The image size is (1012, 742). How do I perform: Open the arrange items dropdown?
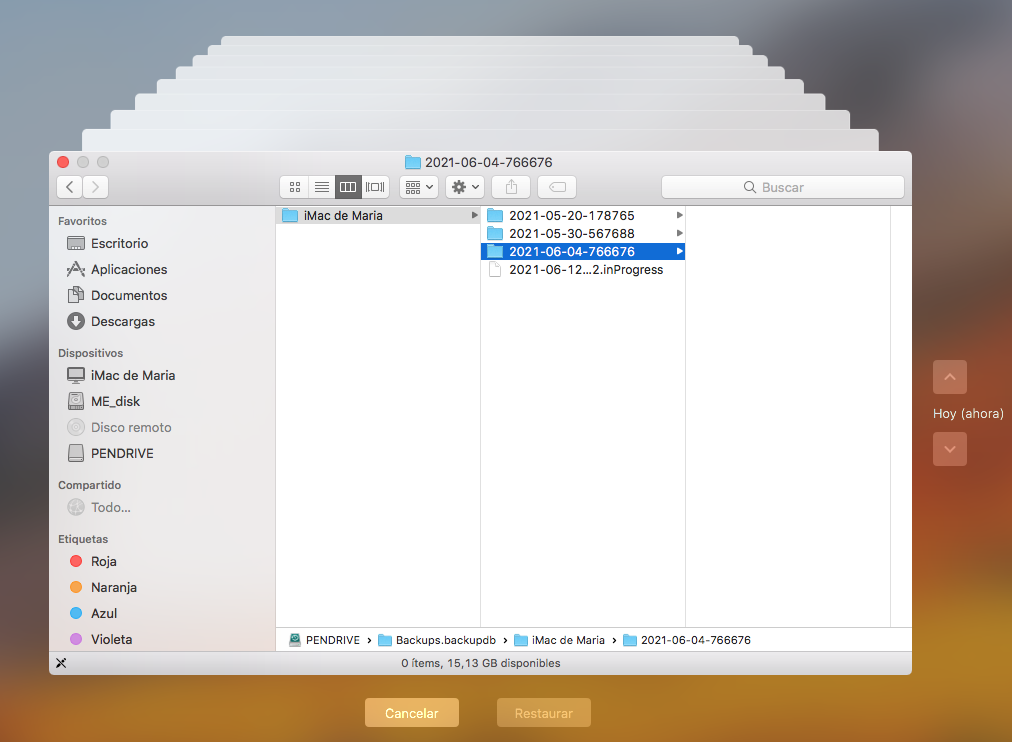click(x=418, y=187)
